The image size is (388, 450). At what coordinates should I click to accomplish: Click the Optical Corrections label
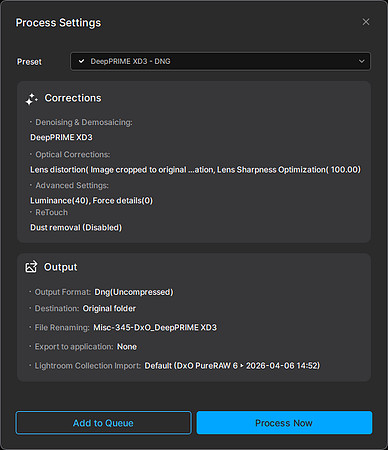click(73, 155)
